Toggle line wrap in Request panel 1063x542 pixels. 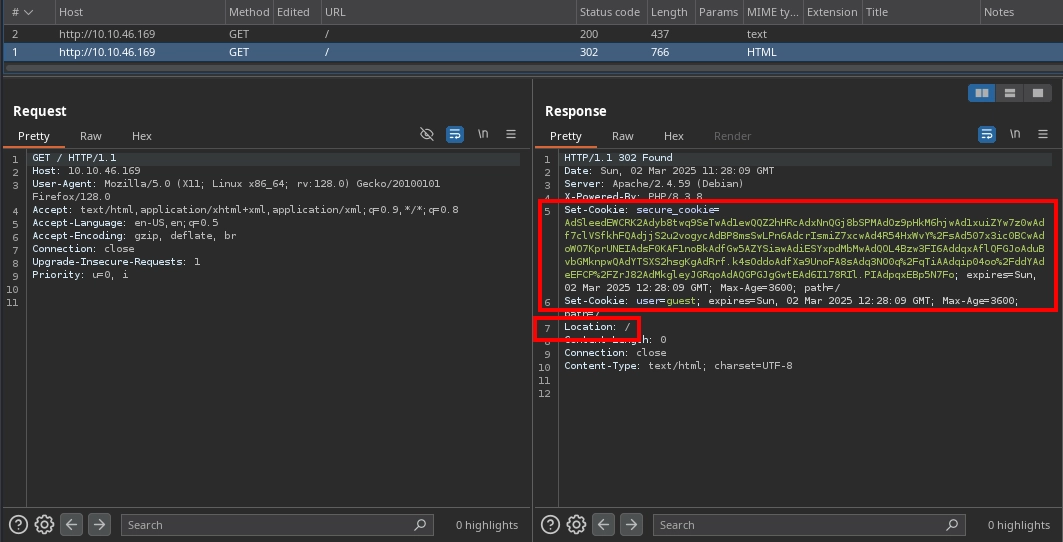click(x=455, y=134)
